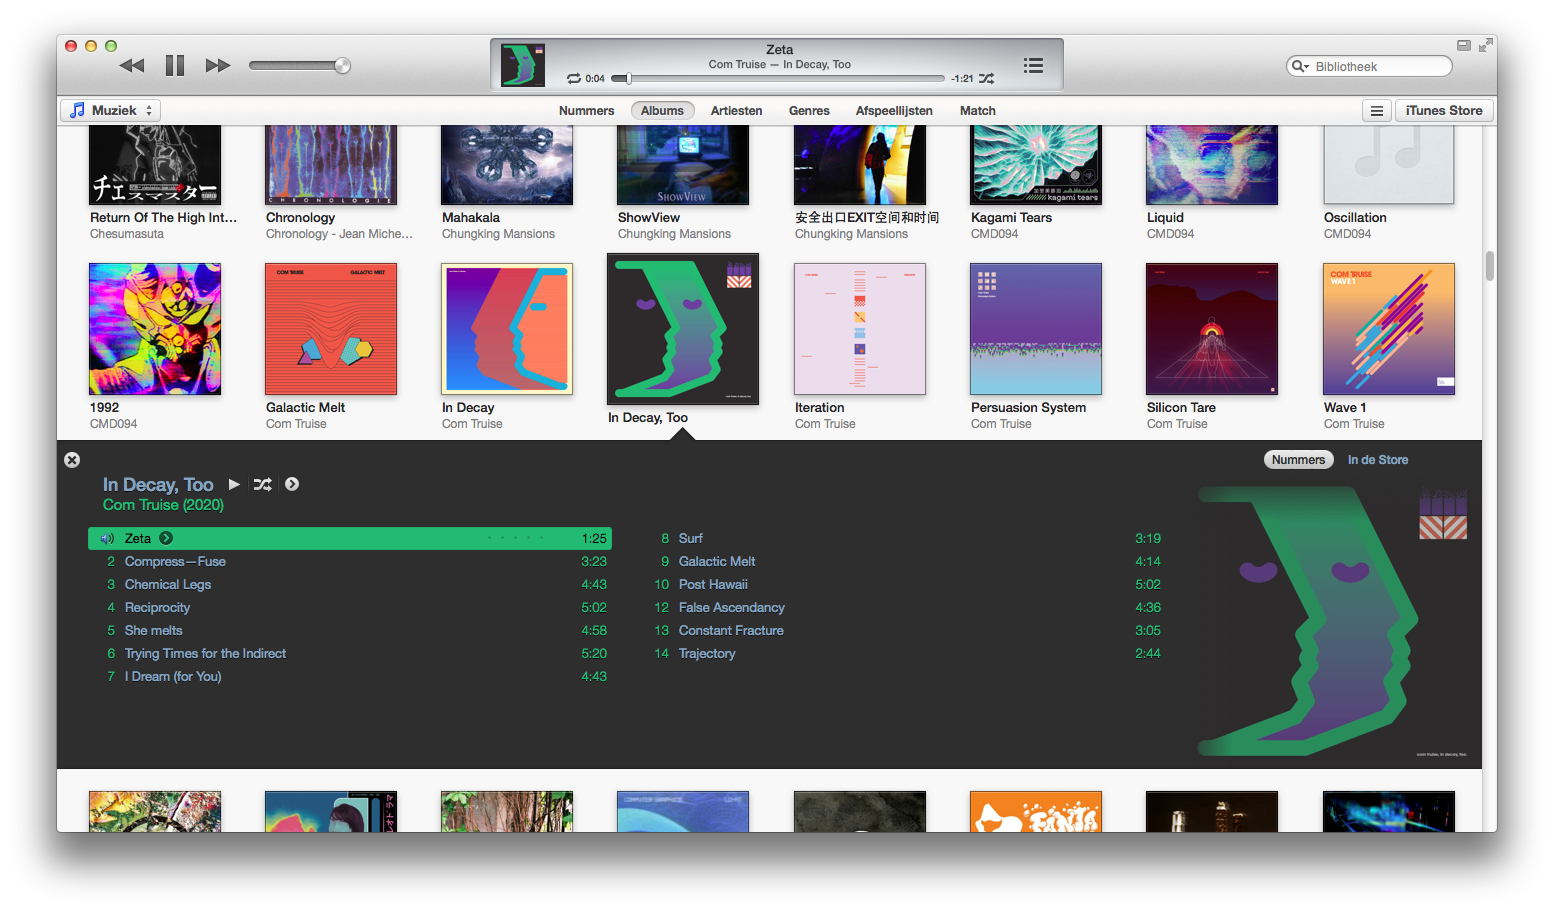Open the Wave 1 album cover
The width and height of the screenshot is (1554, 911).
tap(1389, 329)
